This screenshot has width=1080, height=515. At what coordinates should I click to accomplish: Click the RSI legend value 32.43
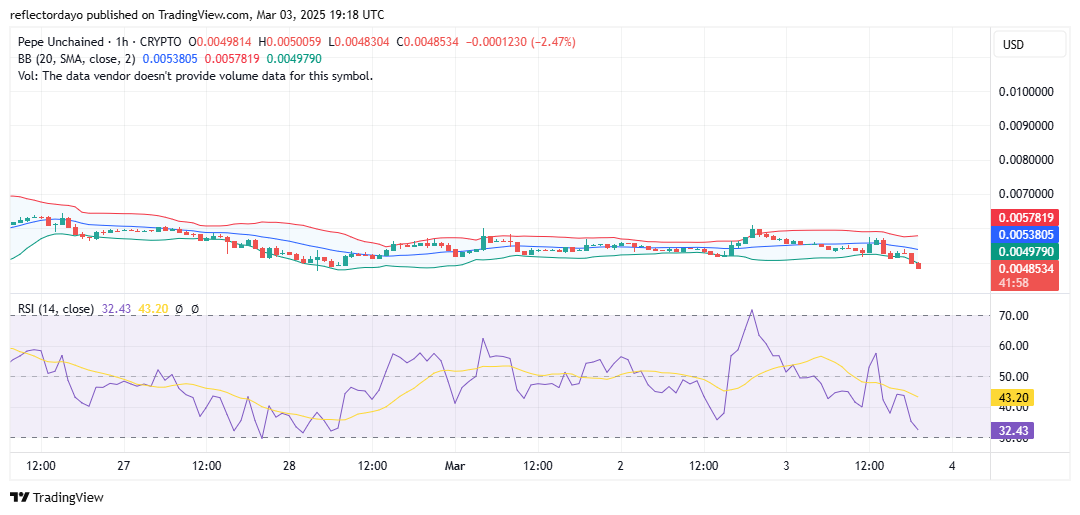[x=115, y=309]
